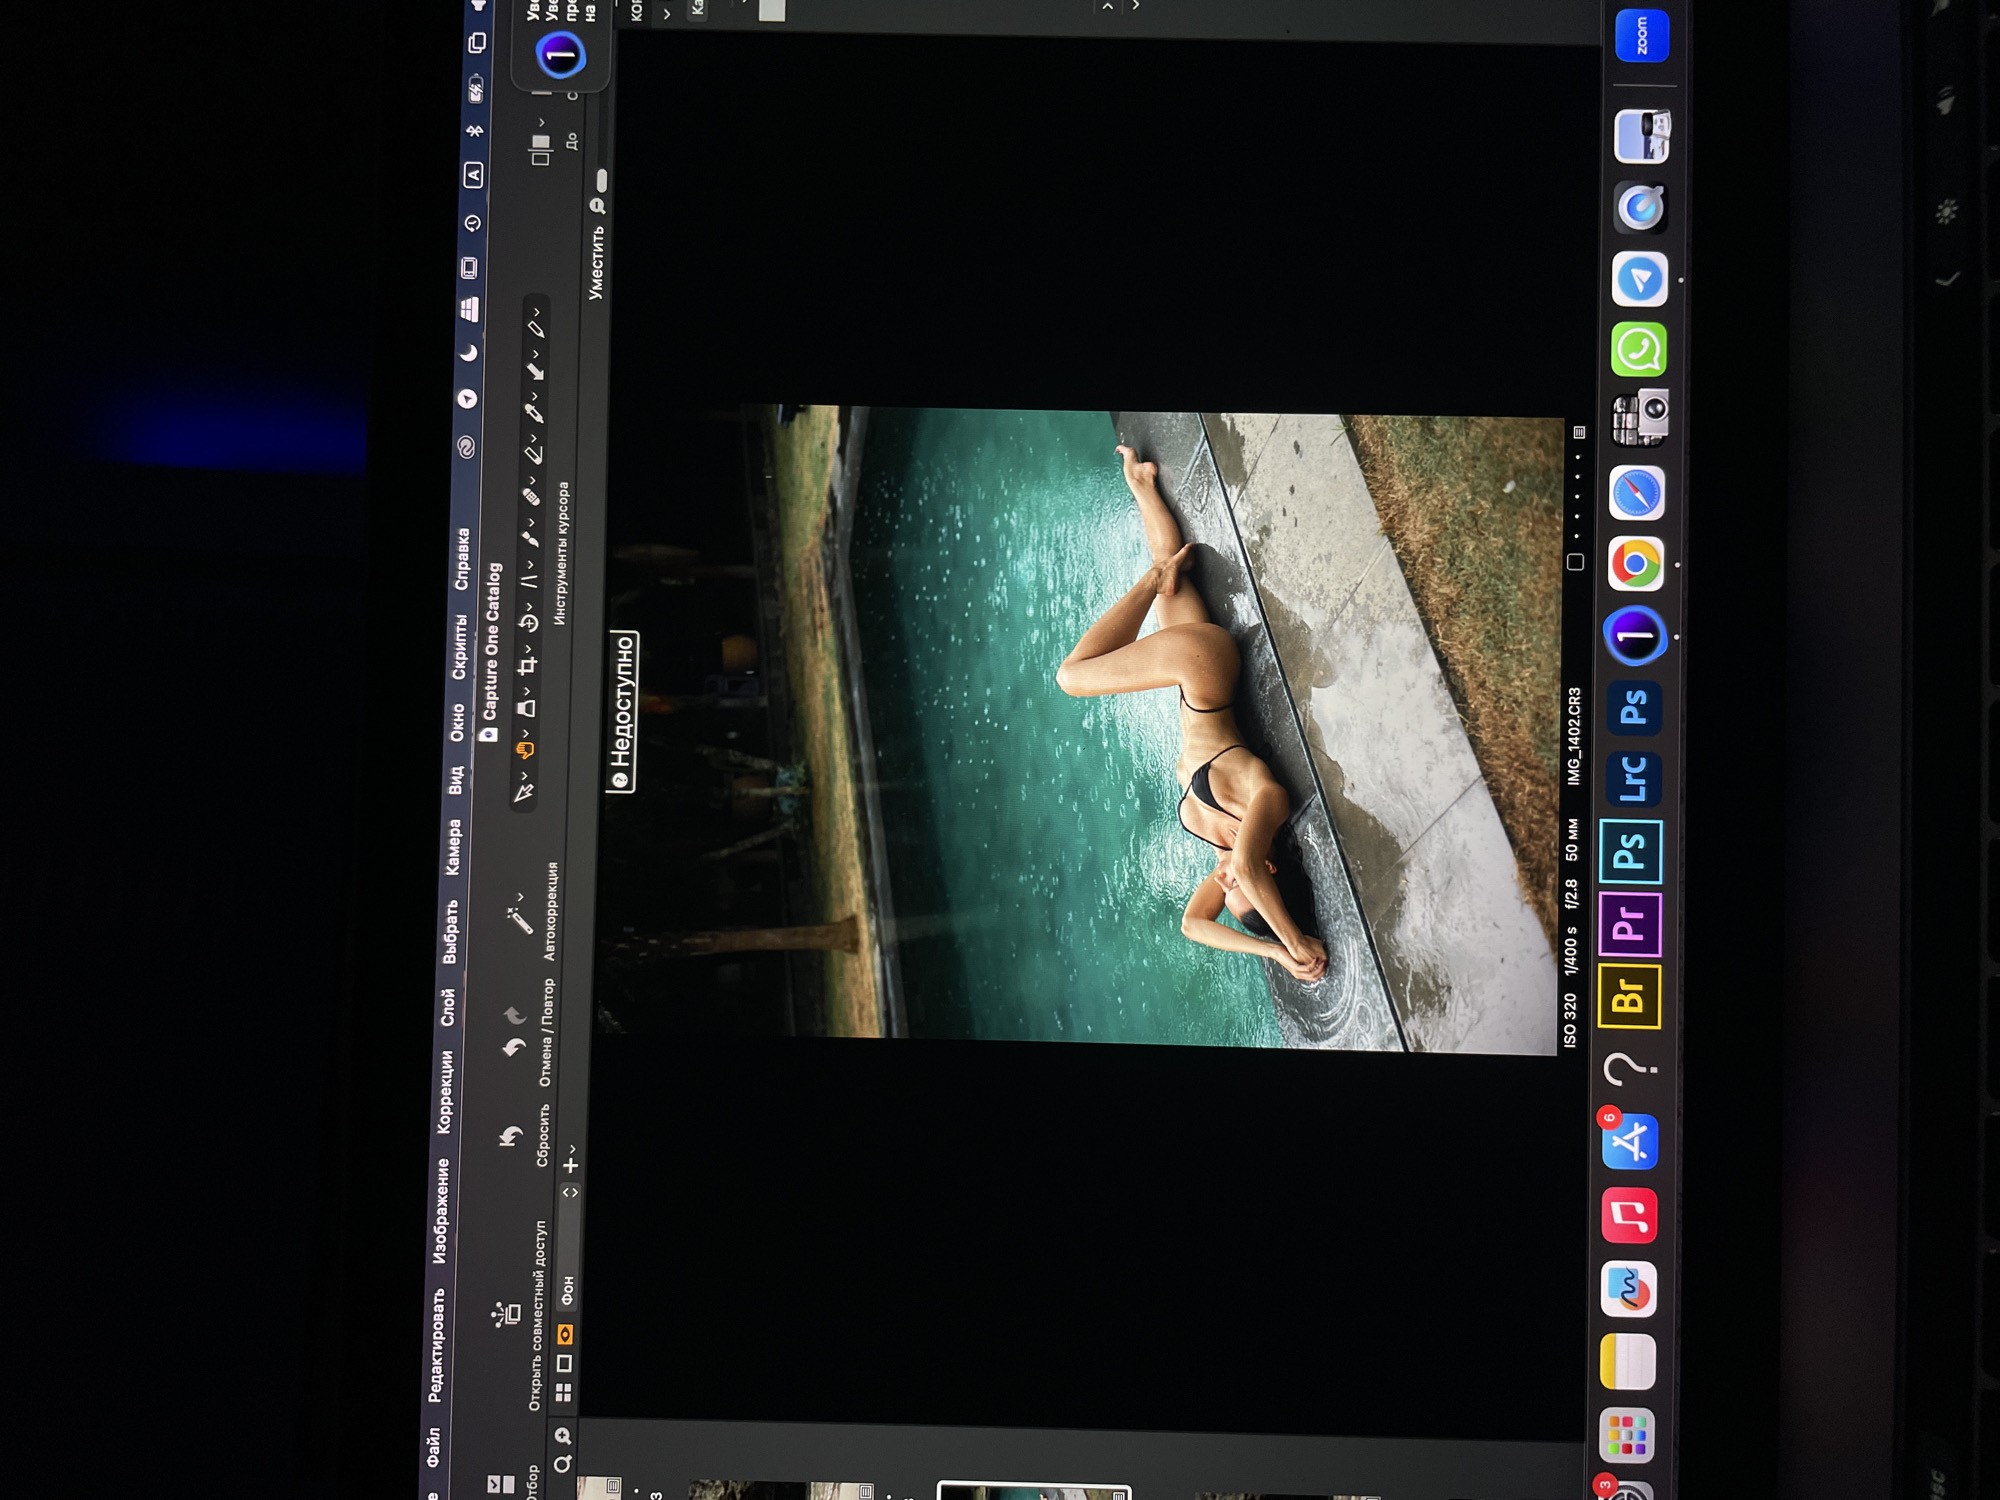Open the Коррекции menu

444,1092
